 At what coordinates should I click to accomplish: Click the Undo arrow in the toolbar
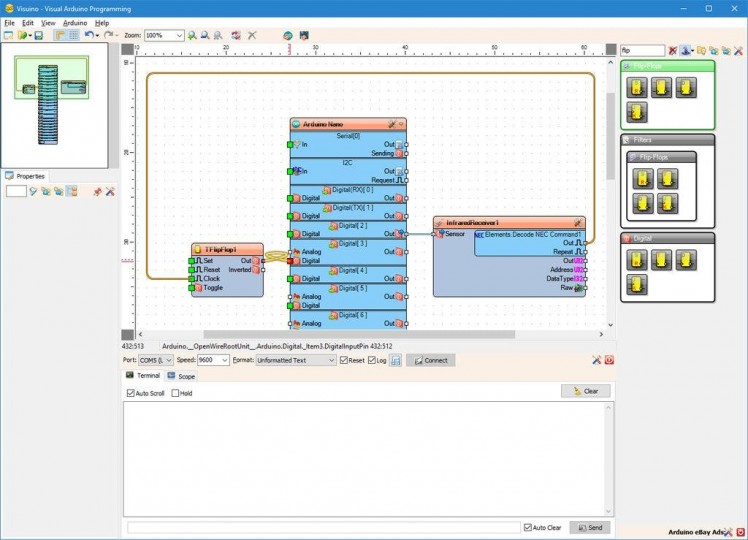88,35
